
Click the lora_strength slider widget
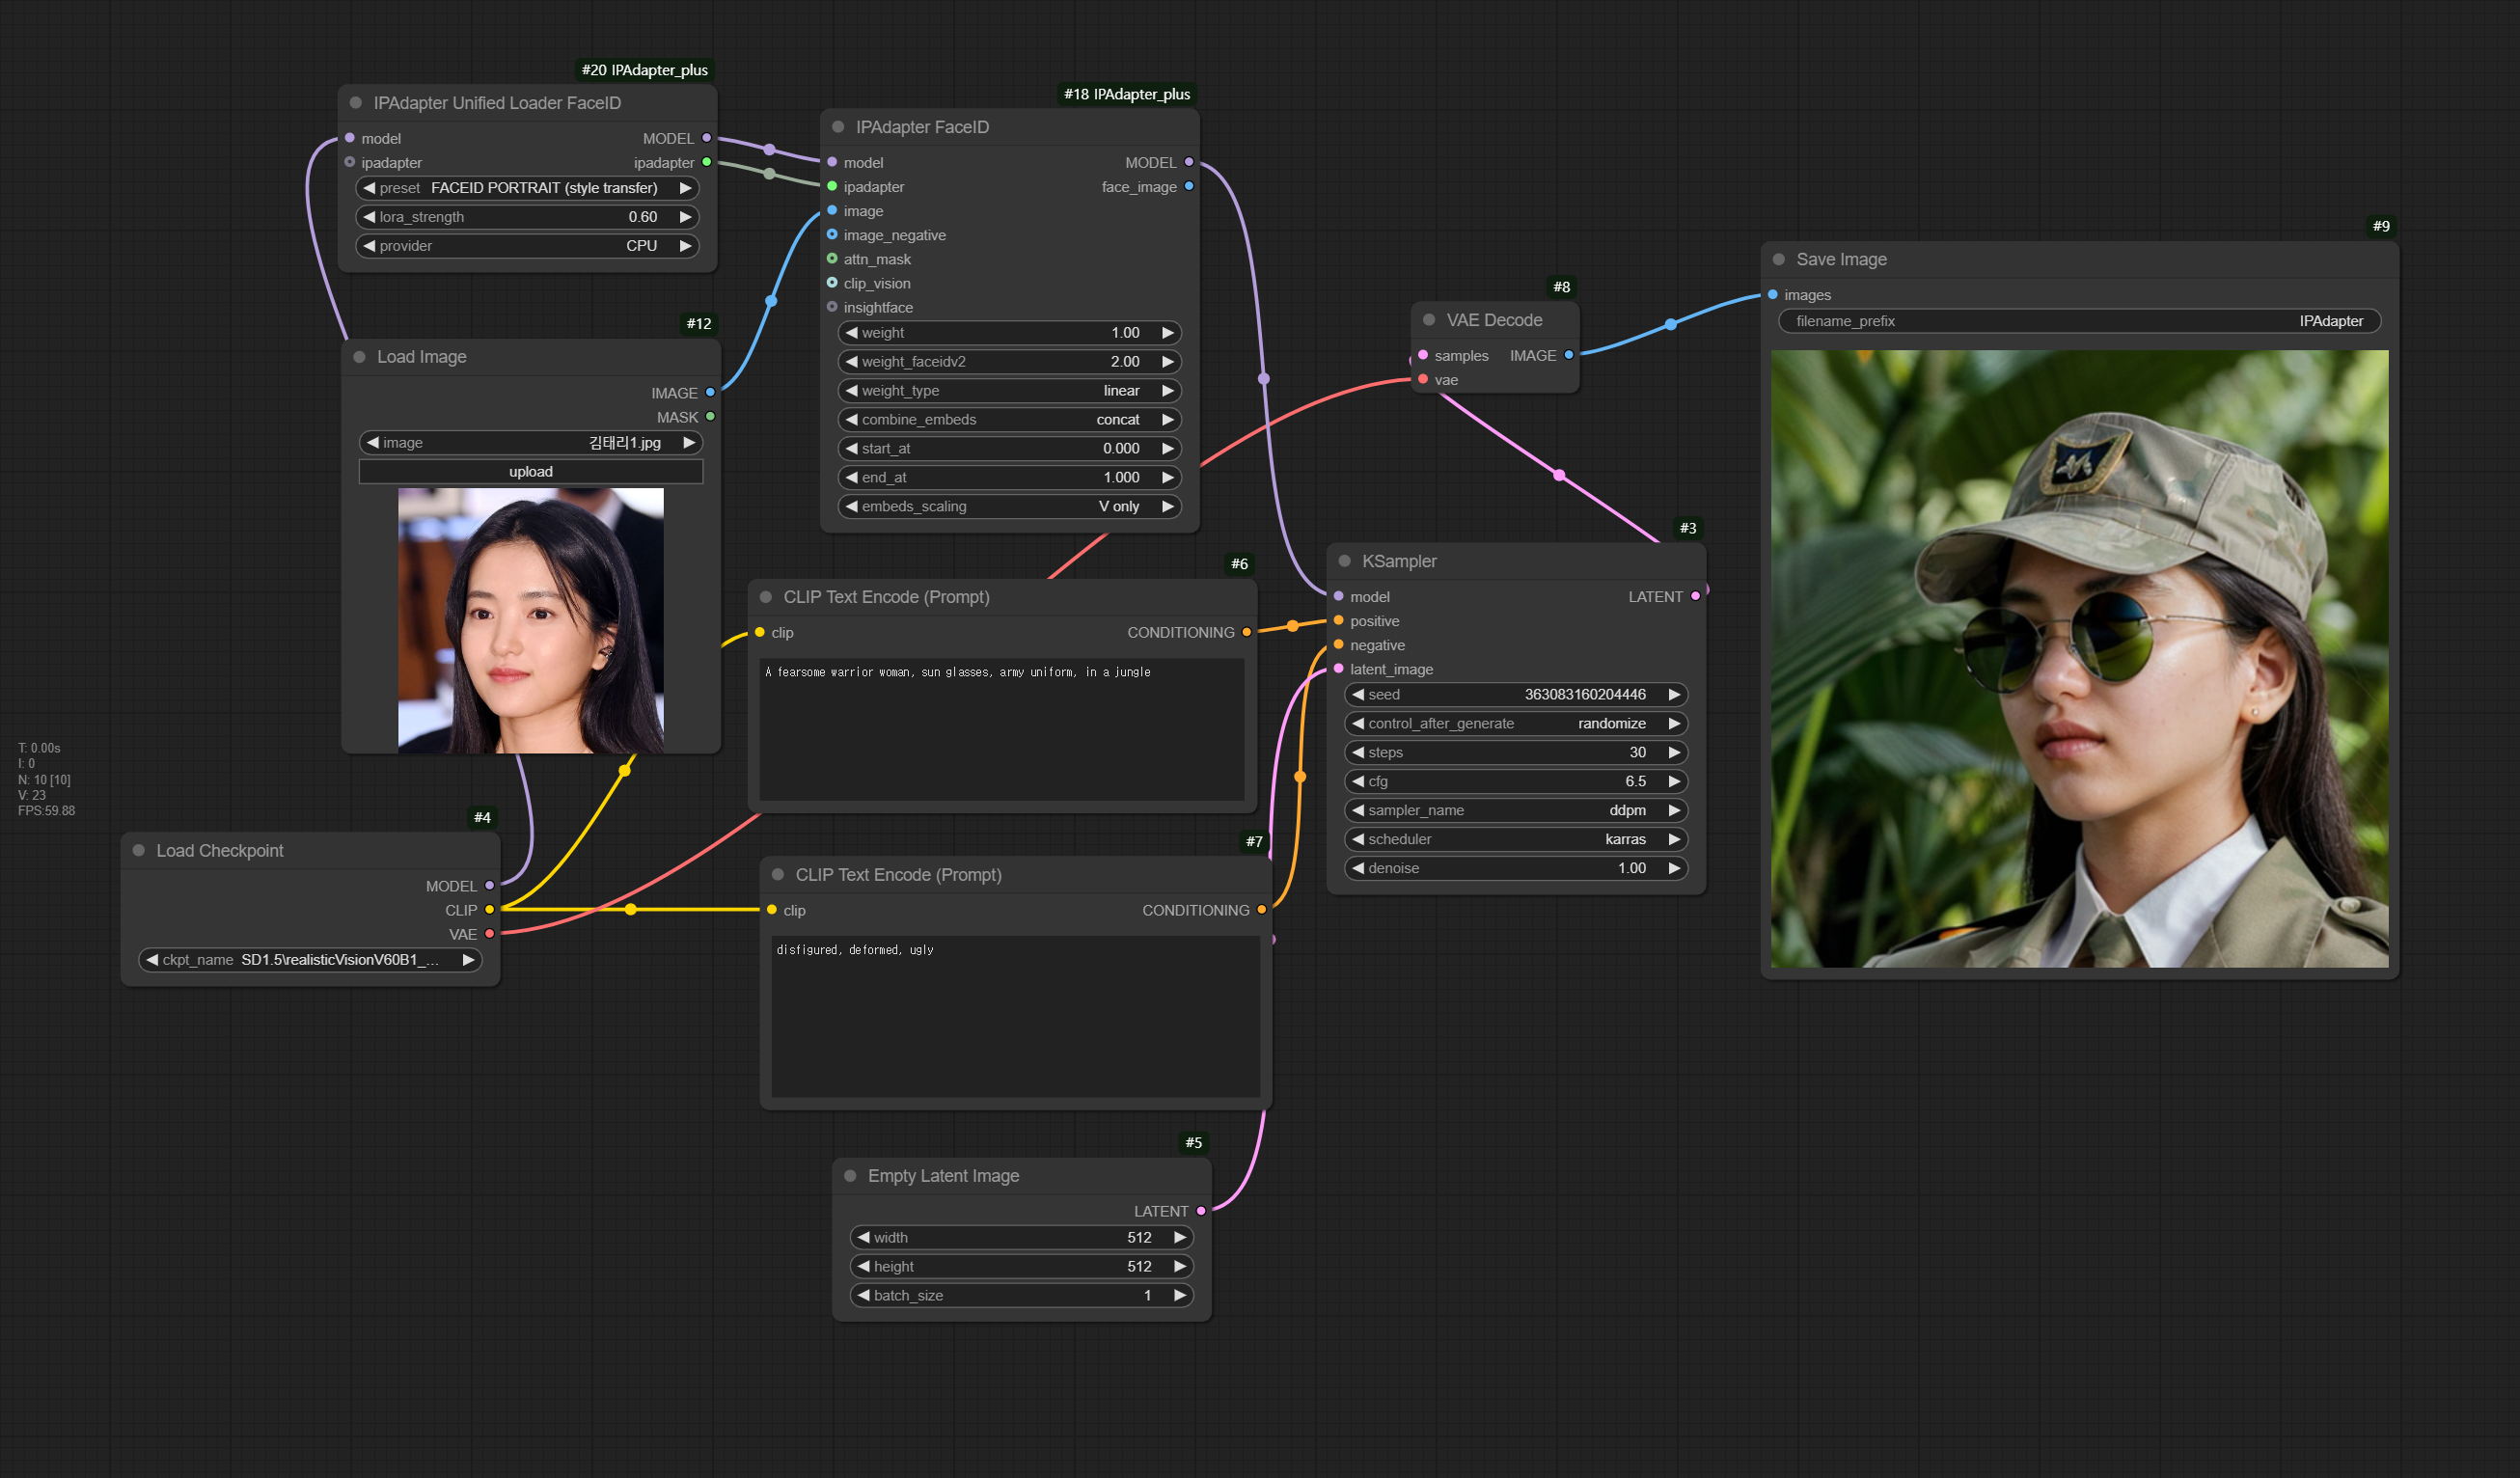pos(527,217)
